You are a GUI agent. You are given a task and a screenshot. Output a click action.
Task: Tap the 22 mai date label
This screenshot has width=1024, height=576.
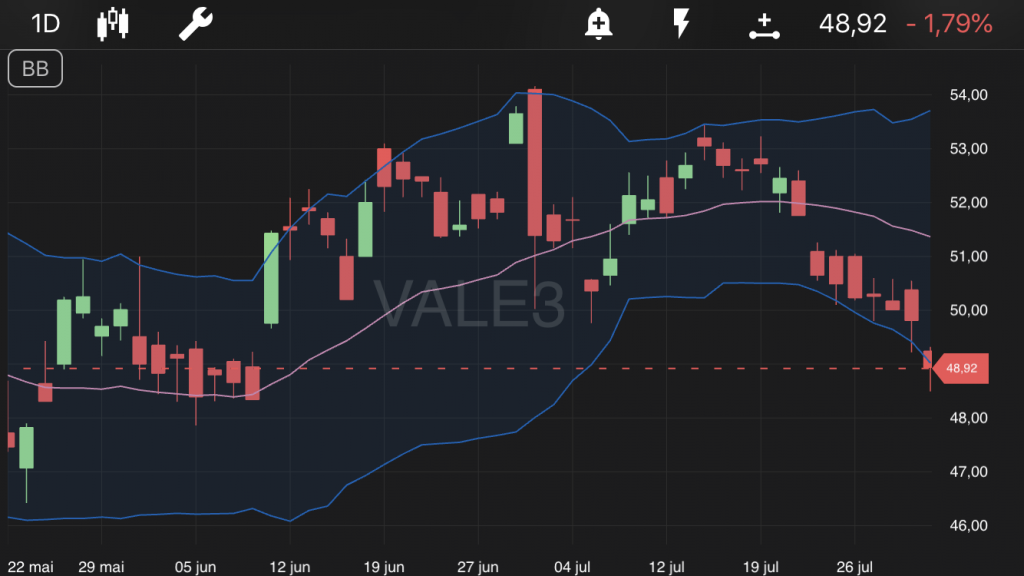(x=31, y=567)
